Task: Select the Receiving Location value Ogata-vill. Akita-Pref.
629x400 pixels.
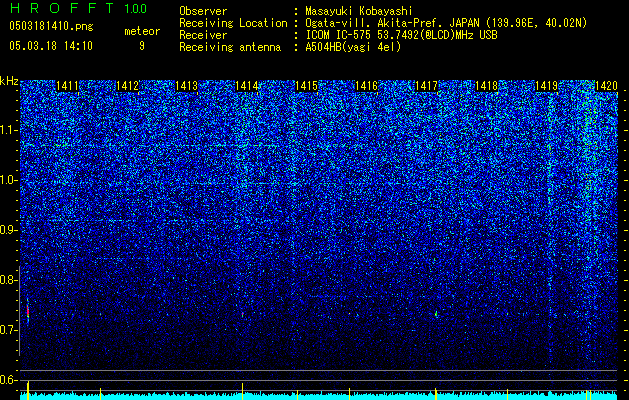Action: click(446, 23)
